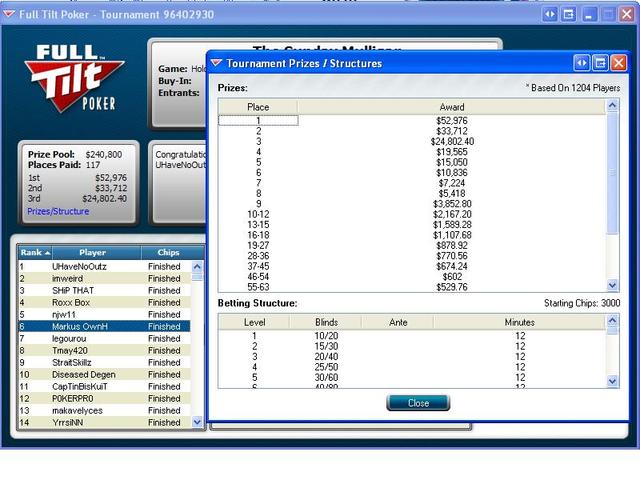Minimize the Full Tilt Poker tournament window
This screenshot has width=640, height=480.
point(589,15)
